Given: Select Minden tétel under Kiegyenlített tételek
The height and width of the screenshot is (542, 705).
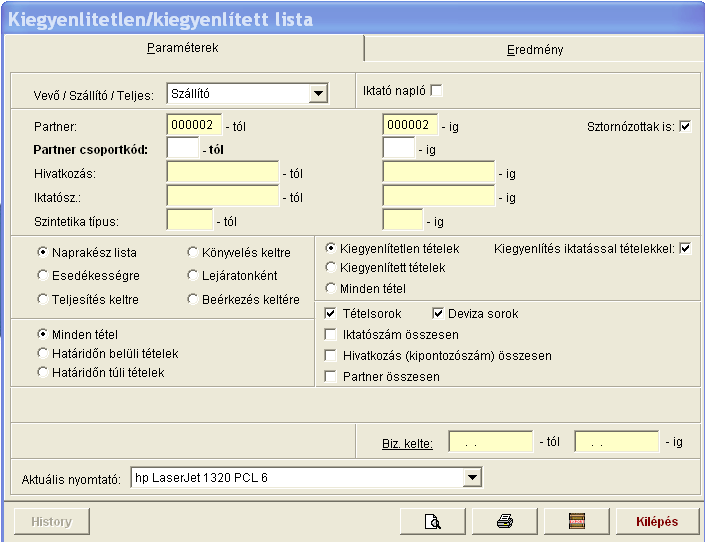Looking at the screenshot, I should pyautogui.click(x=330, y=288).
